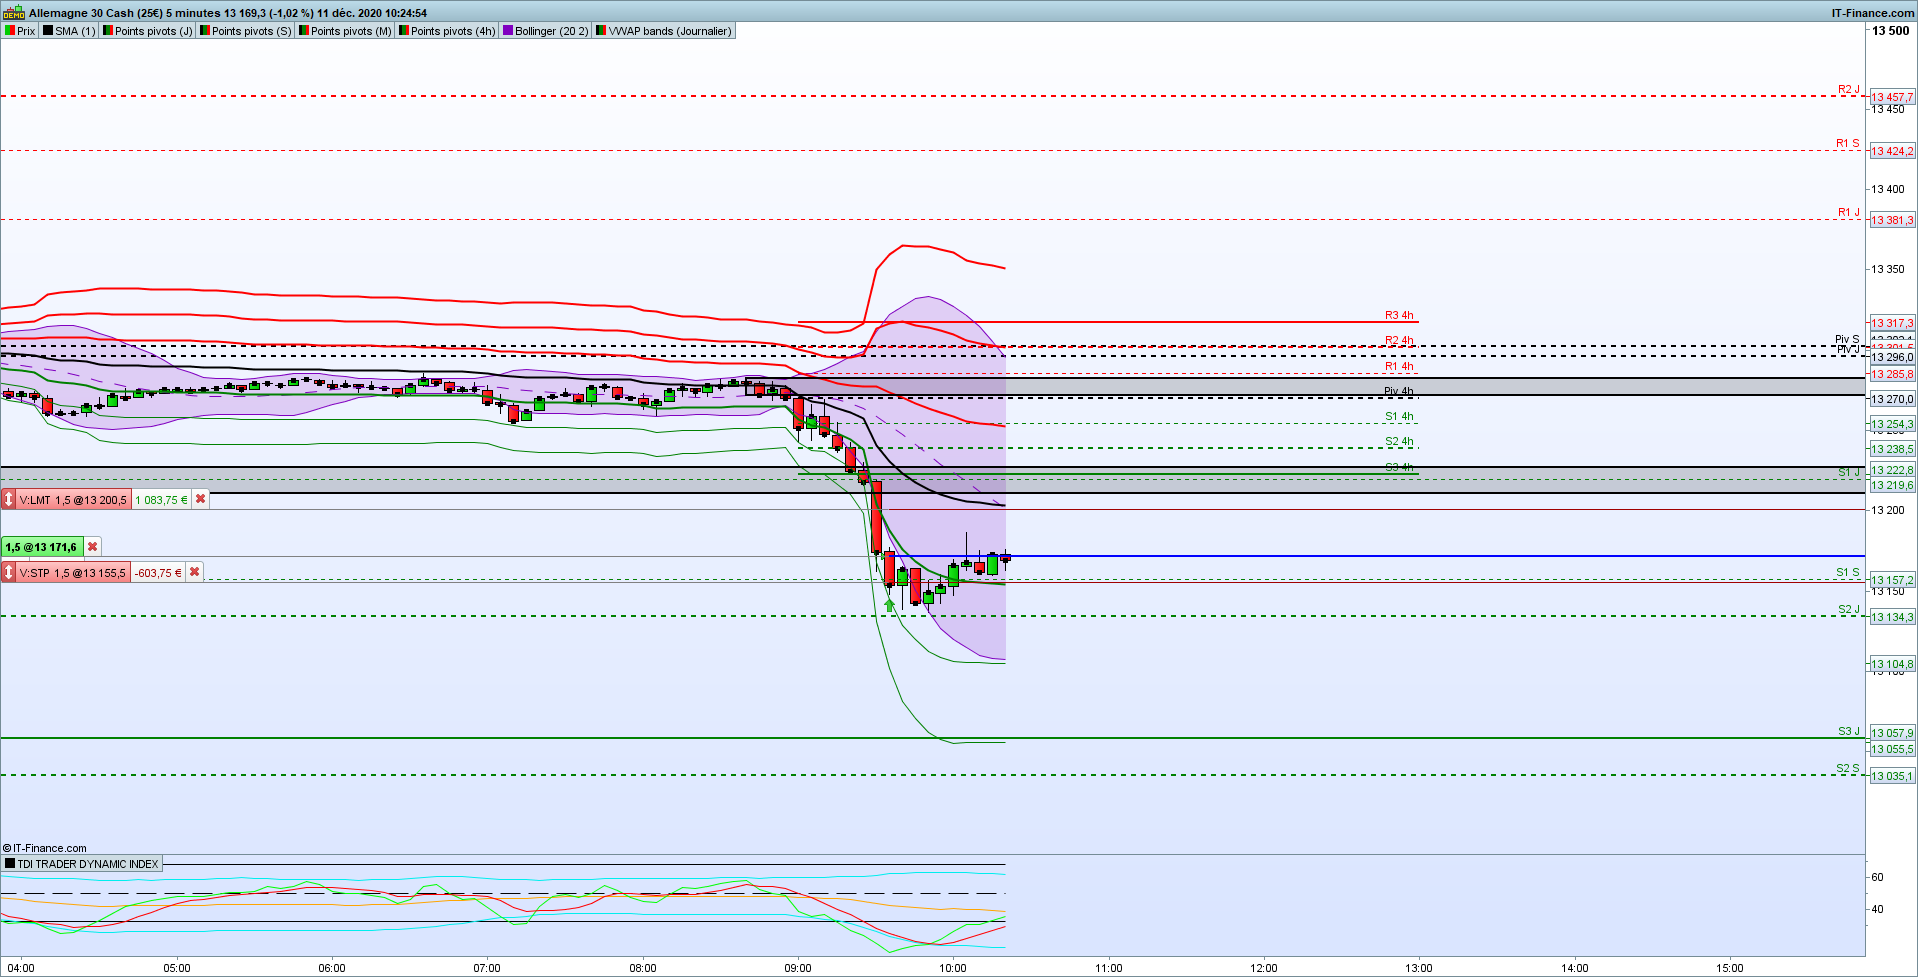Screen dimensions: 1918x977
Task: Click the DEMO chart icon in title bar
Action: [14, 13]
